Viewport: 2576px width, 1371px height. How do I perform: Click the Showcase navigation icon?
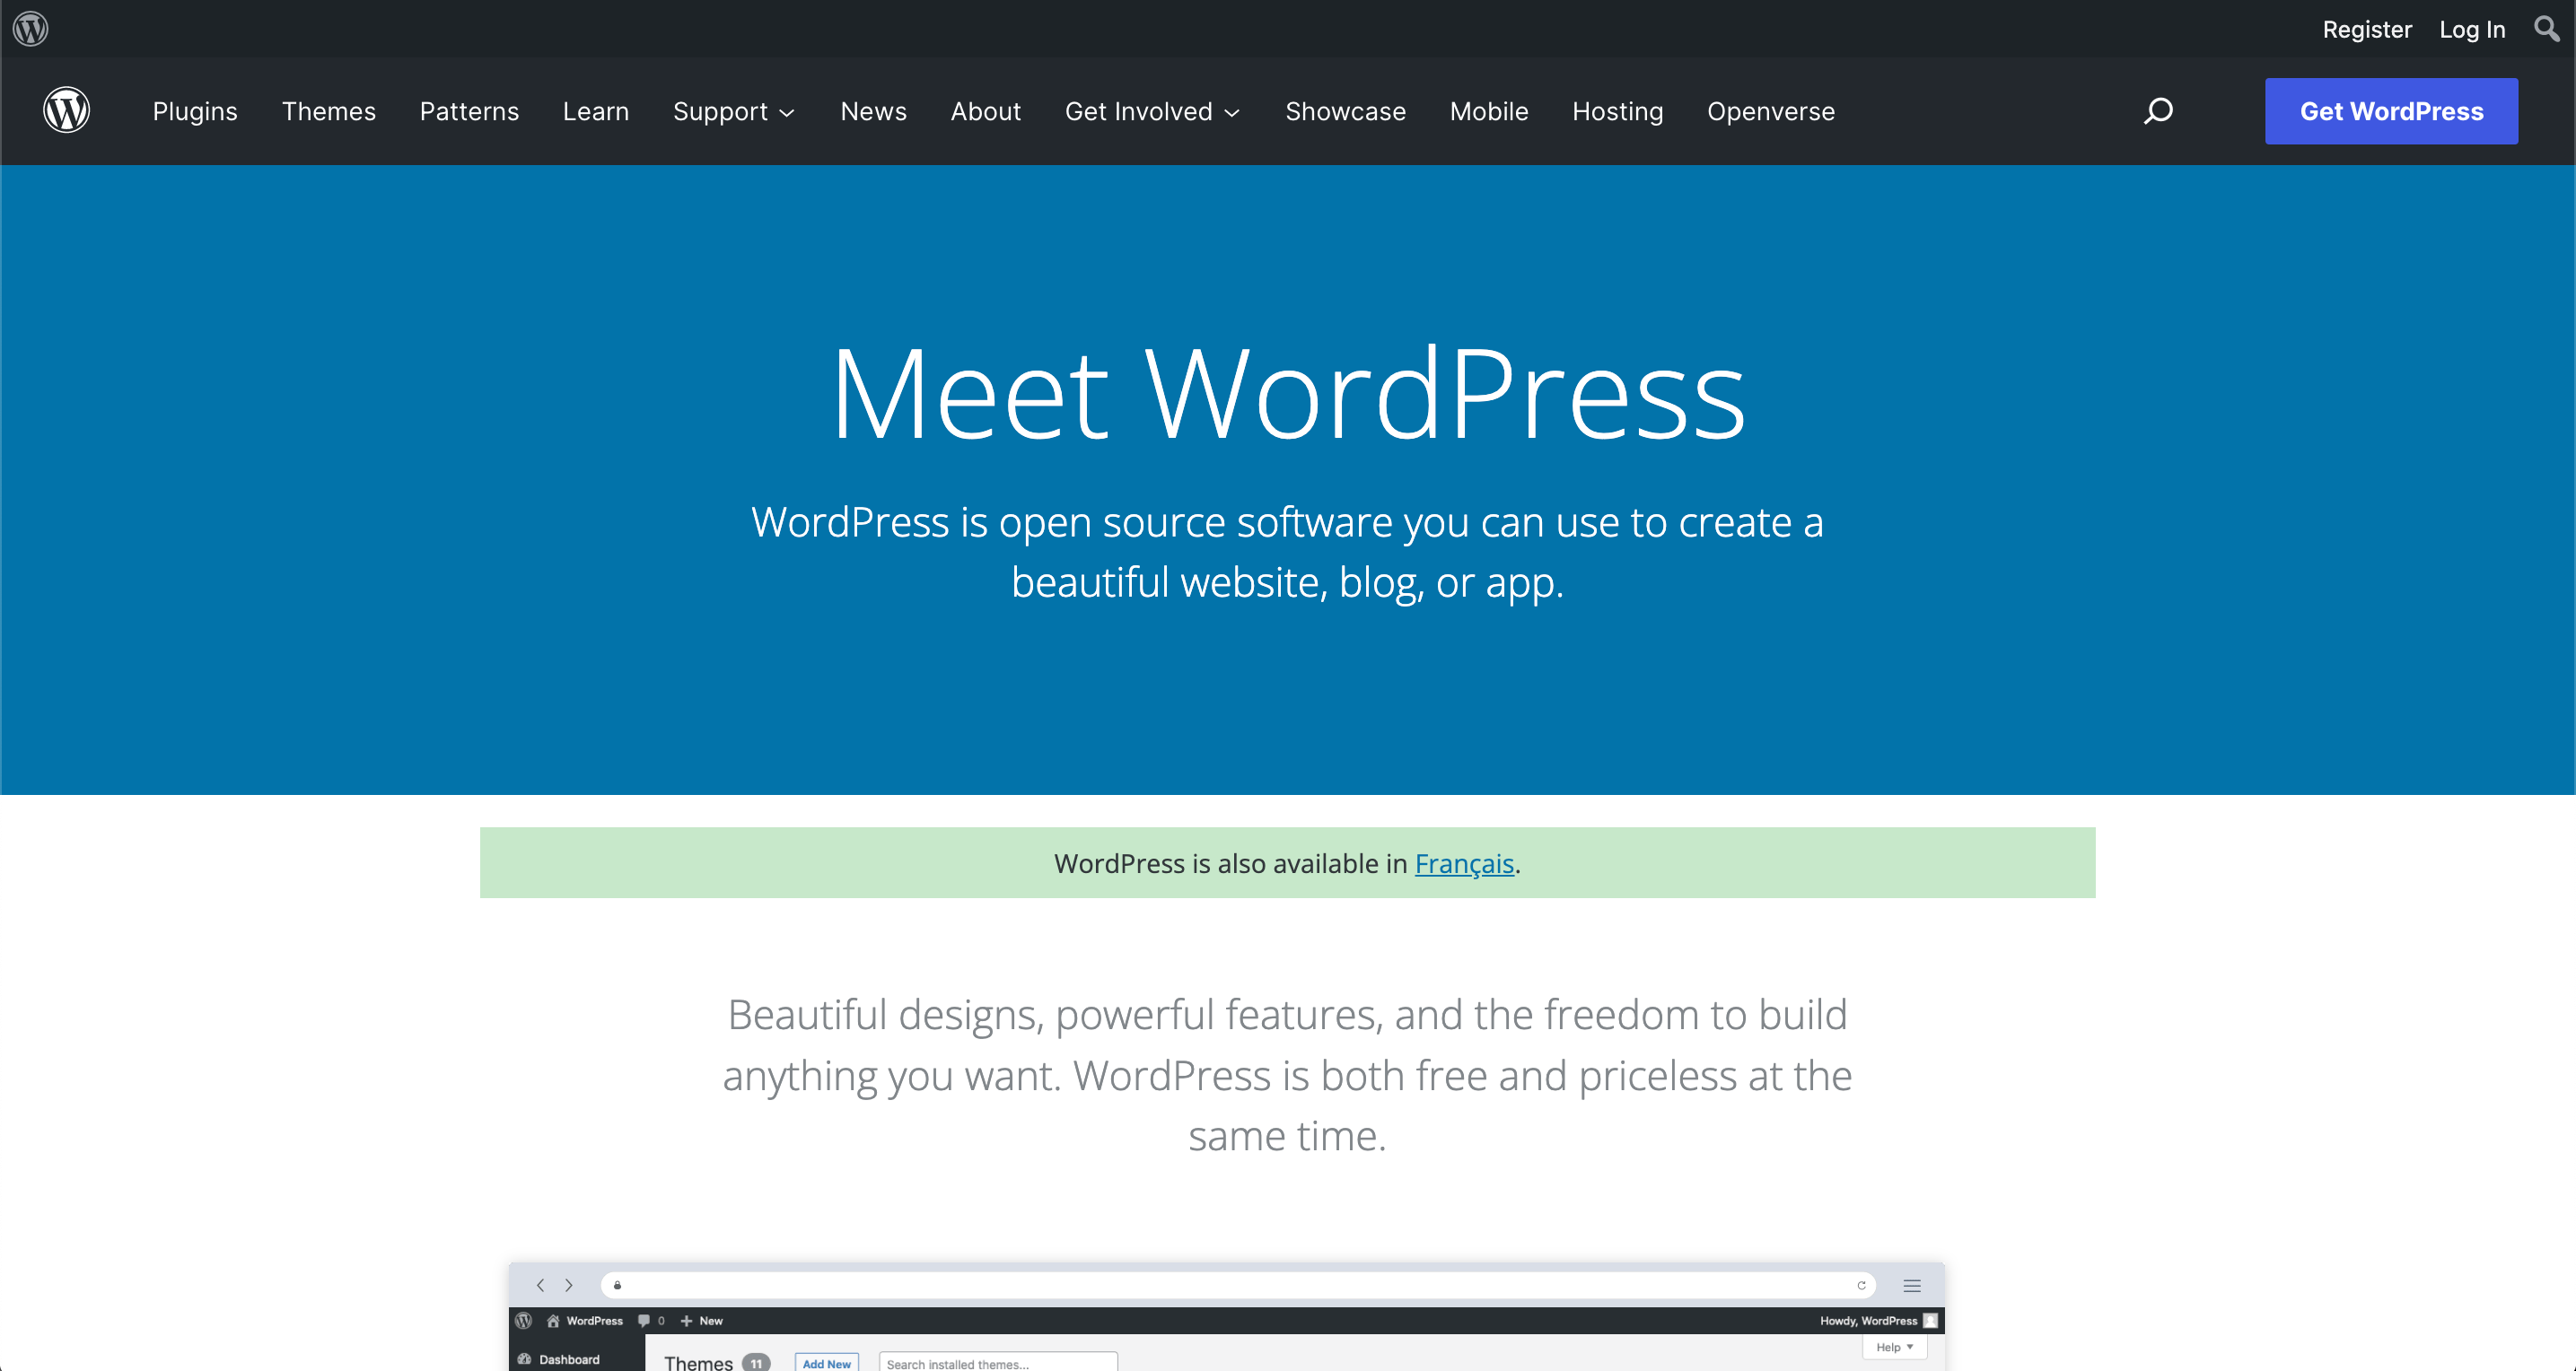pos(1345,110)
